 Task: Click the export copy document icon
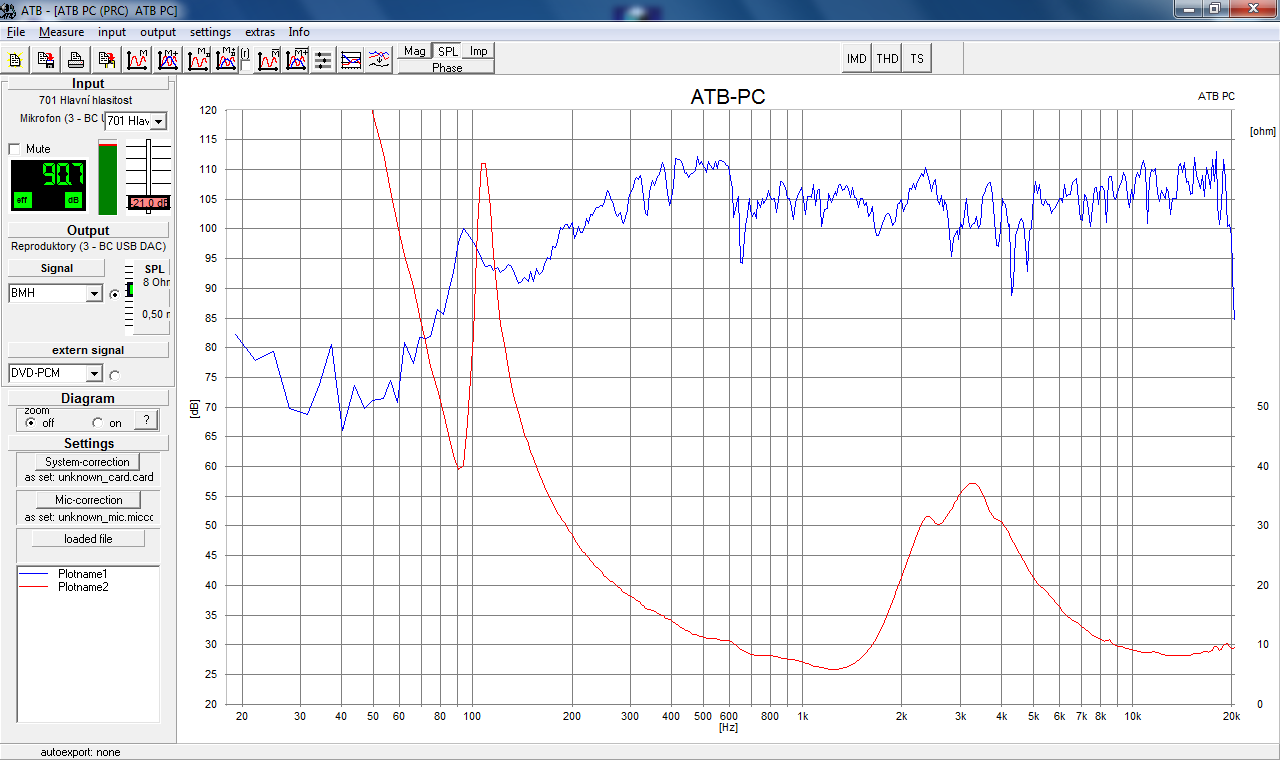coord(106,60)
